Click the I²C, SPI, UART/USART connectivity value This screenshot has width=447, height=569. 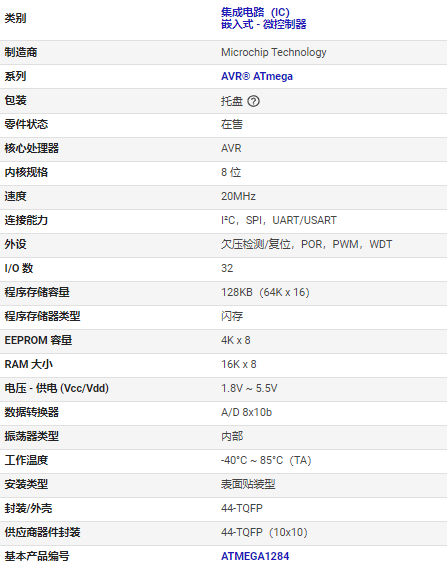click(279, 220)
